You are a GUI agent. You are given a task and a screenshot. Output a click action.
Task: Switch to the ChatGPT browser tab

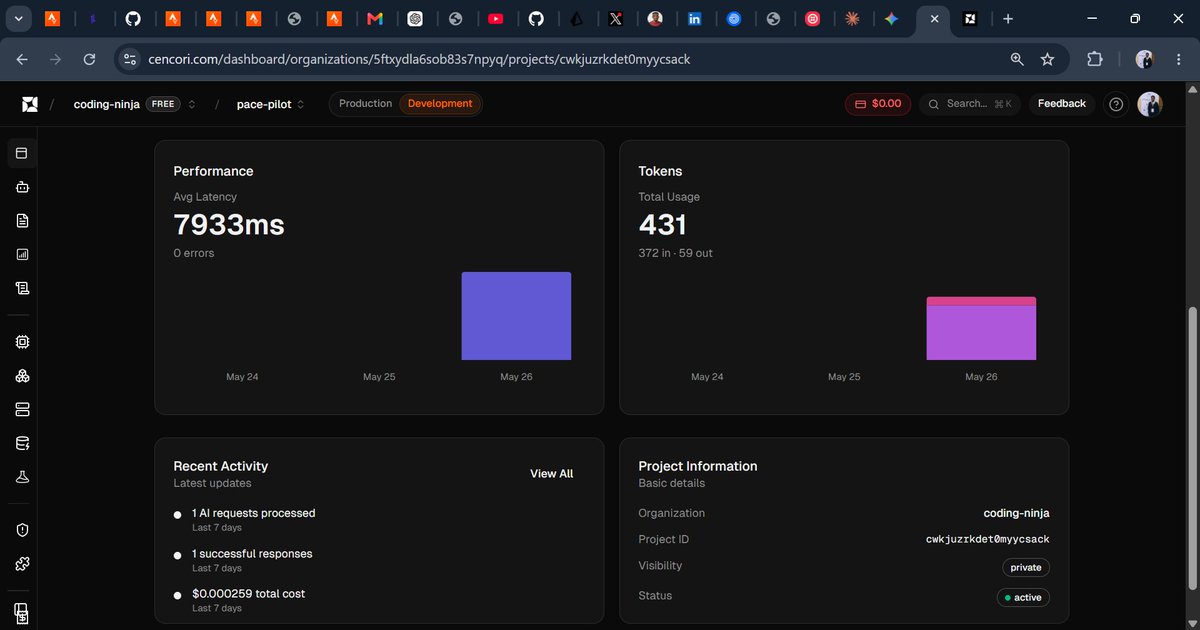pos(415,18)
